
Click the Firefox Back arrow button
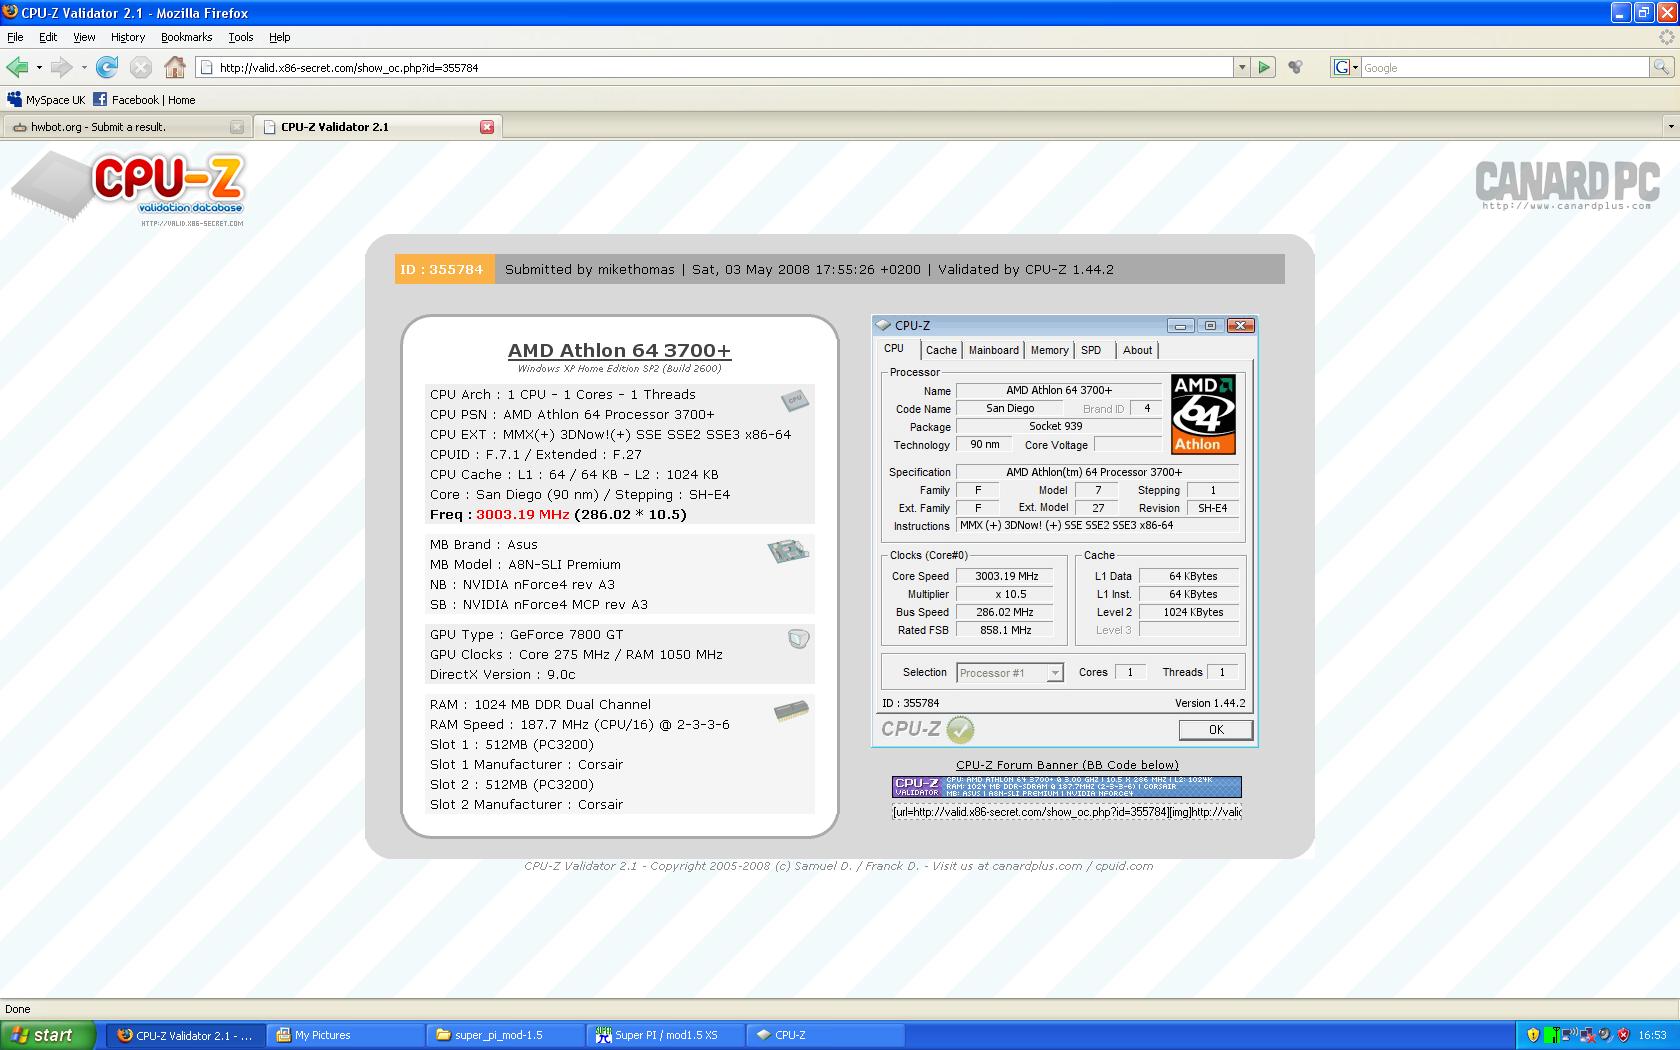17,67
